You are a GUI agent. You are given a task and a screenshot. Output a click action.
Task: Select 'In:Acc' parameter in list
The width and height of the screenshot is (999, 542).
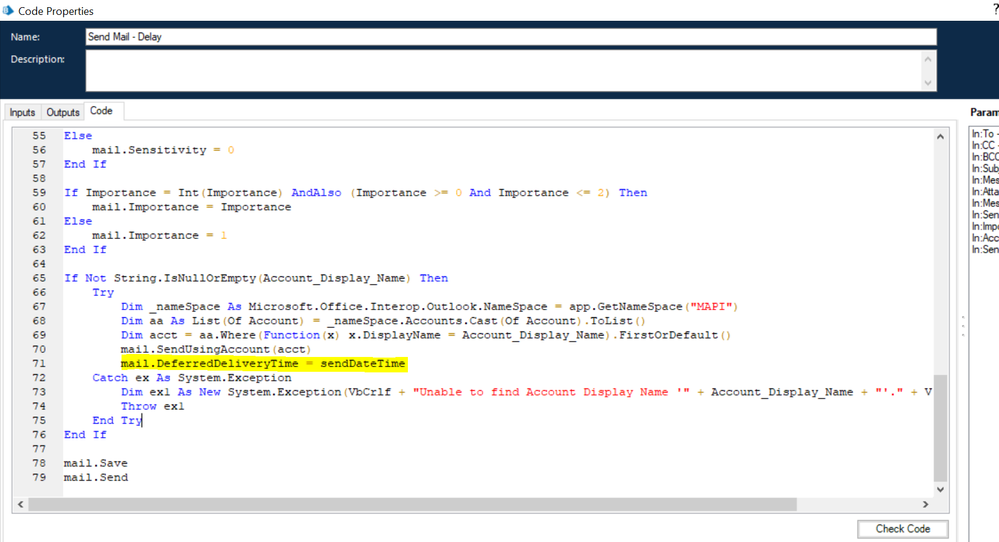984,238
